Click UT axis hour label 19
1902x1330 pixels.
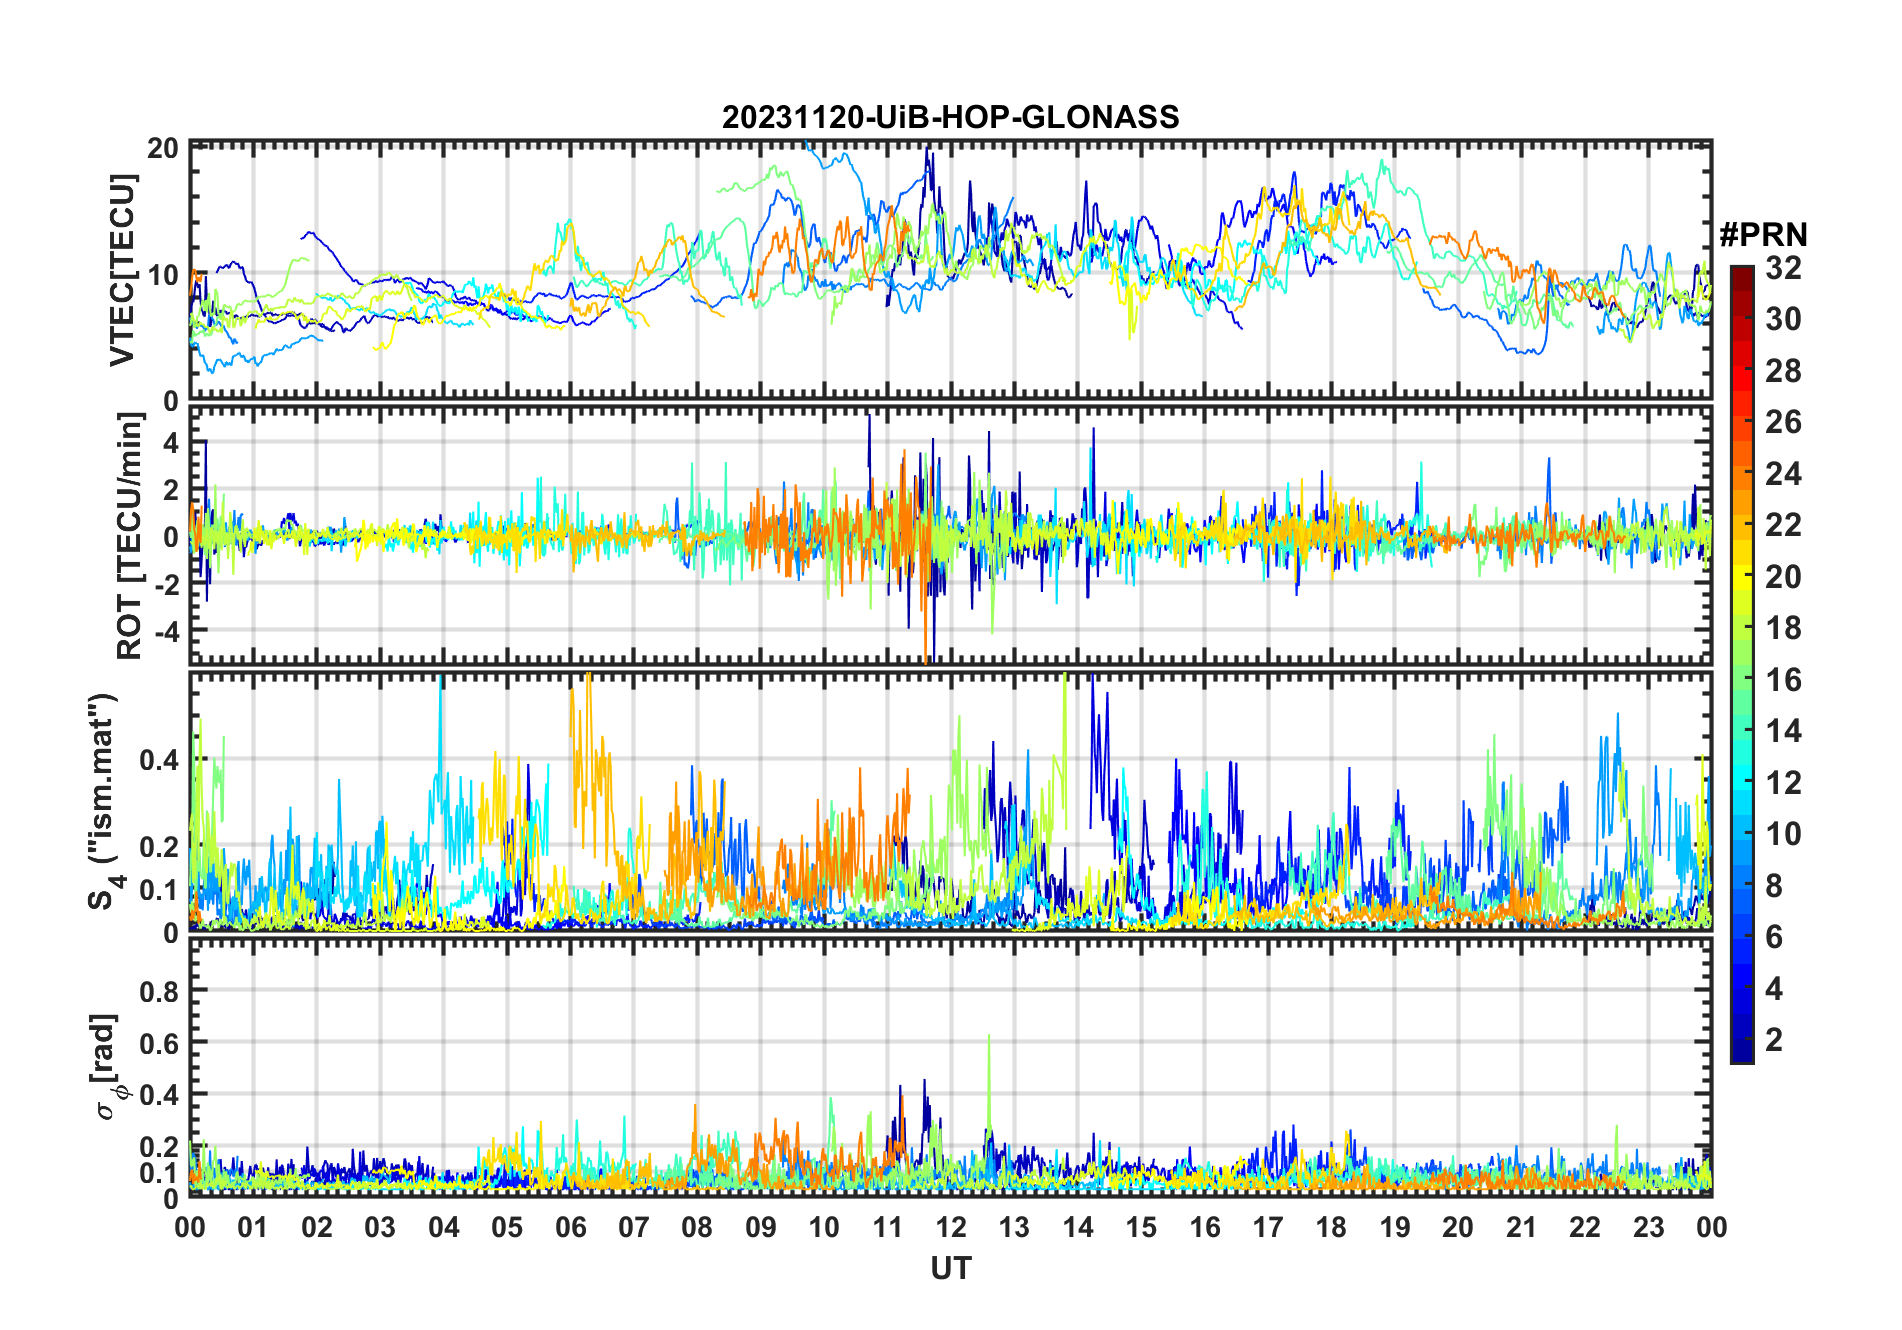click(x=1395, y=1227)
